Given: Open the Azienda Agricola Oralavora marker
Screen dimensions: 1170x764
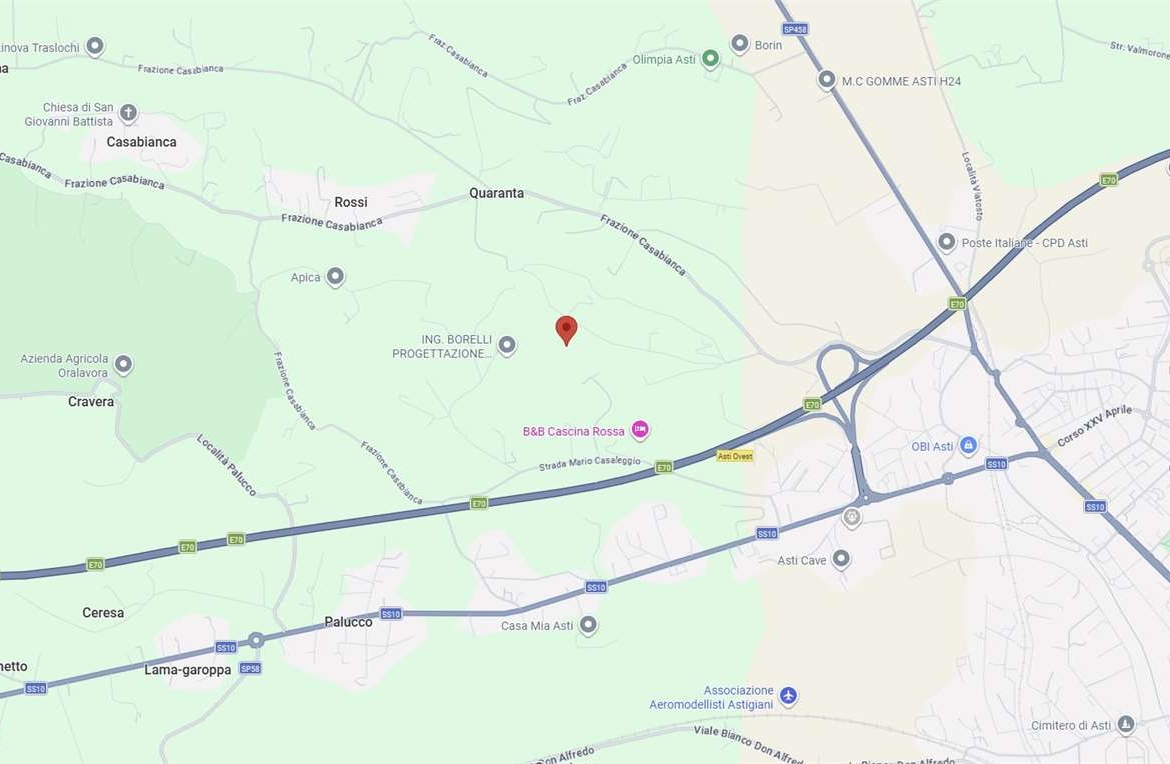Looking at the screenshot, I should [x=123, y=364].
